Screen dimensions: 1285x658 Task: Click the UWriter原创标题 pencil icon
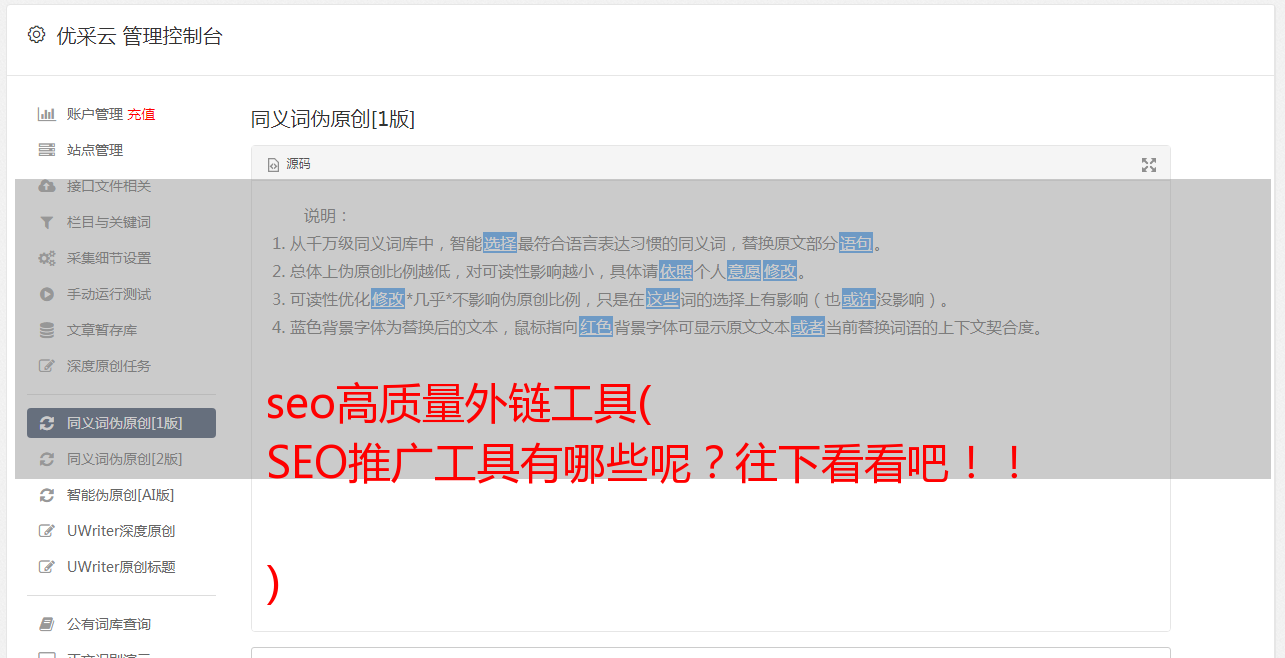(47, 567)
